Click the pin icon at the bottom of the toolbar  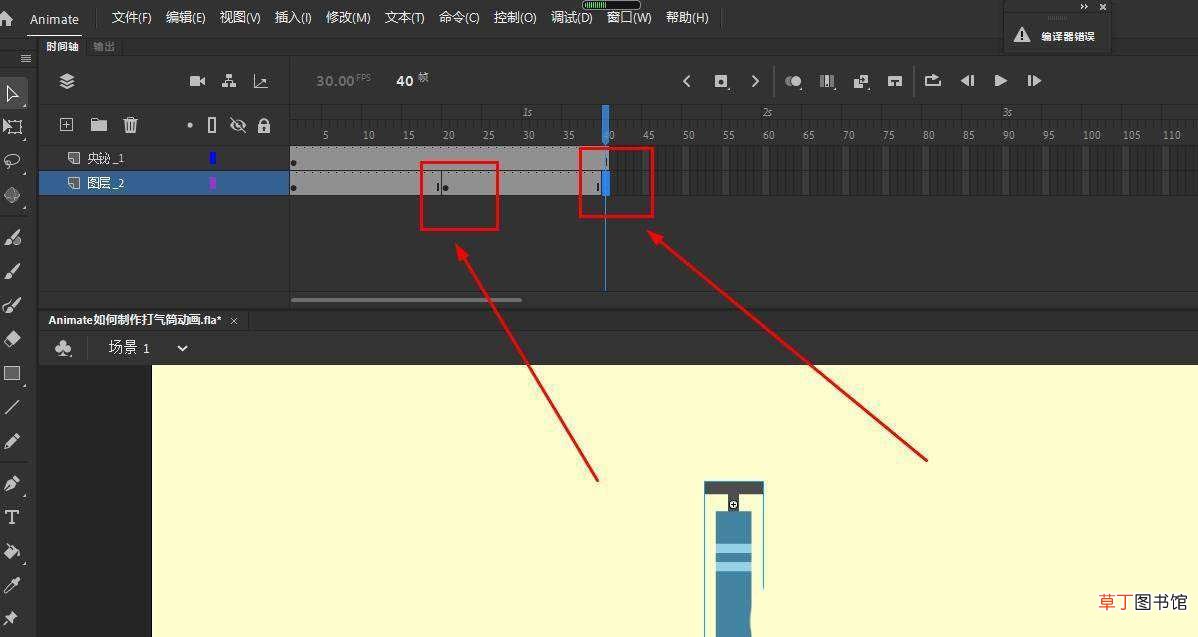[x=11, y=617]
